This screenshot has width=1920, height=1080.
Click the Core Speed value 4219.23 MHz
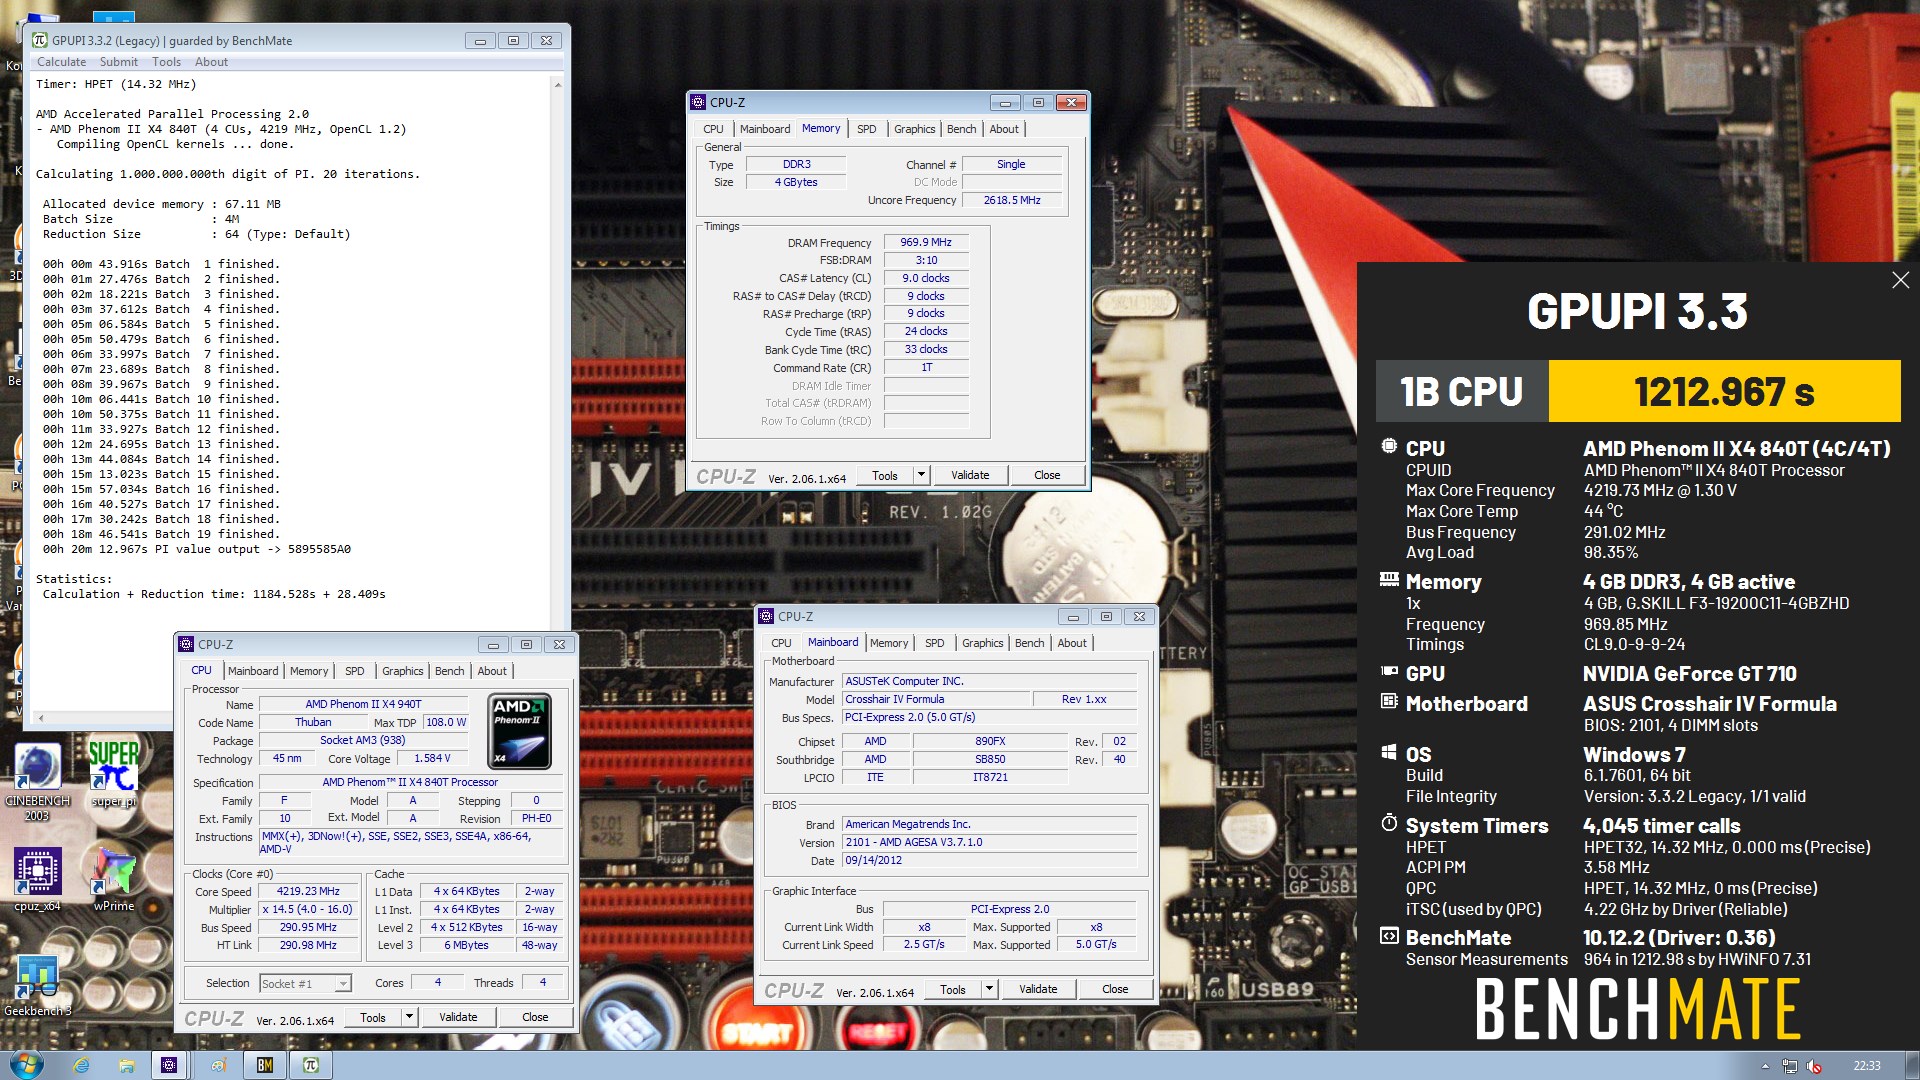point(308,891)
